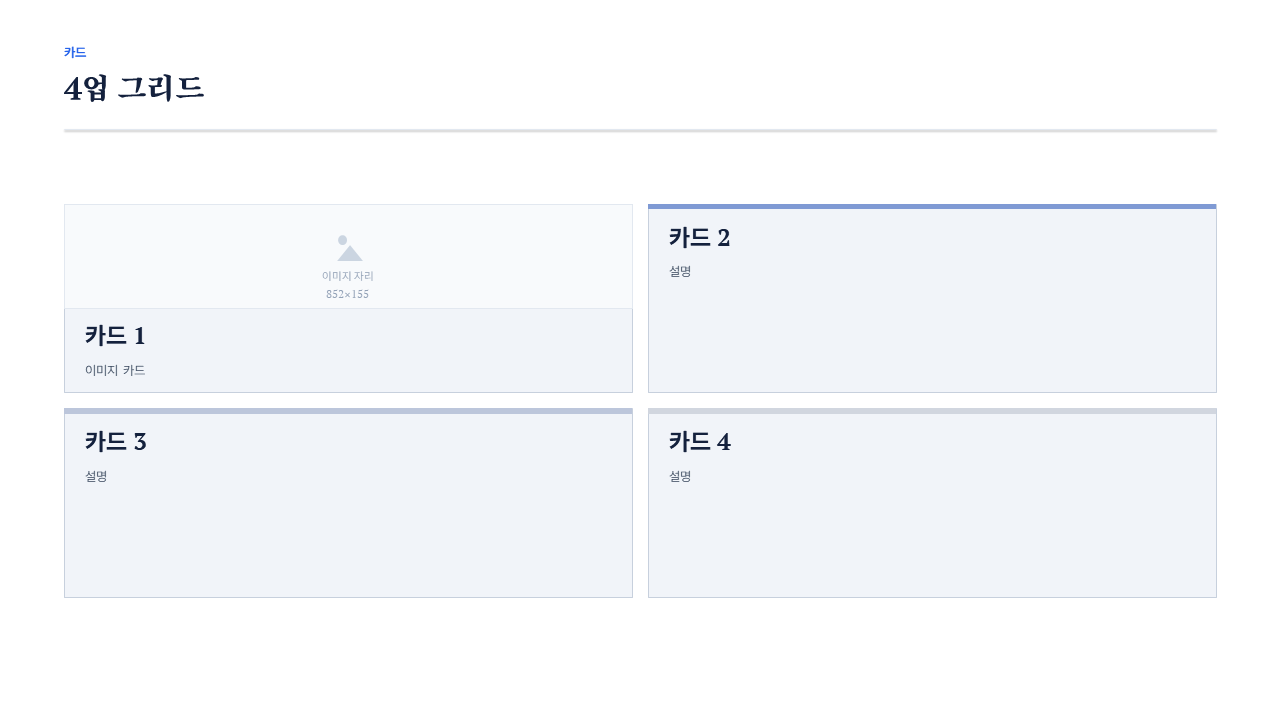The height and width of the screenshot is (720, 1280).
Task: Click the light gray accent bar atop 카드 4
Action: pyautogui.click(x=932, y=411)
